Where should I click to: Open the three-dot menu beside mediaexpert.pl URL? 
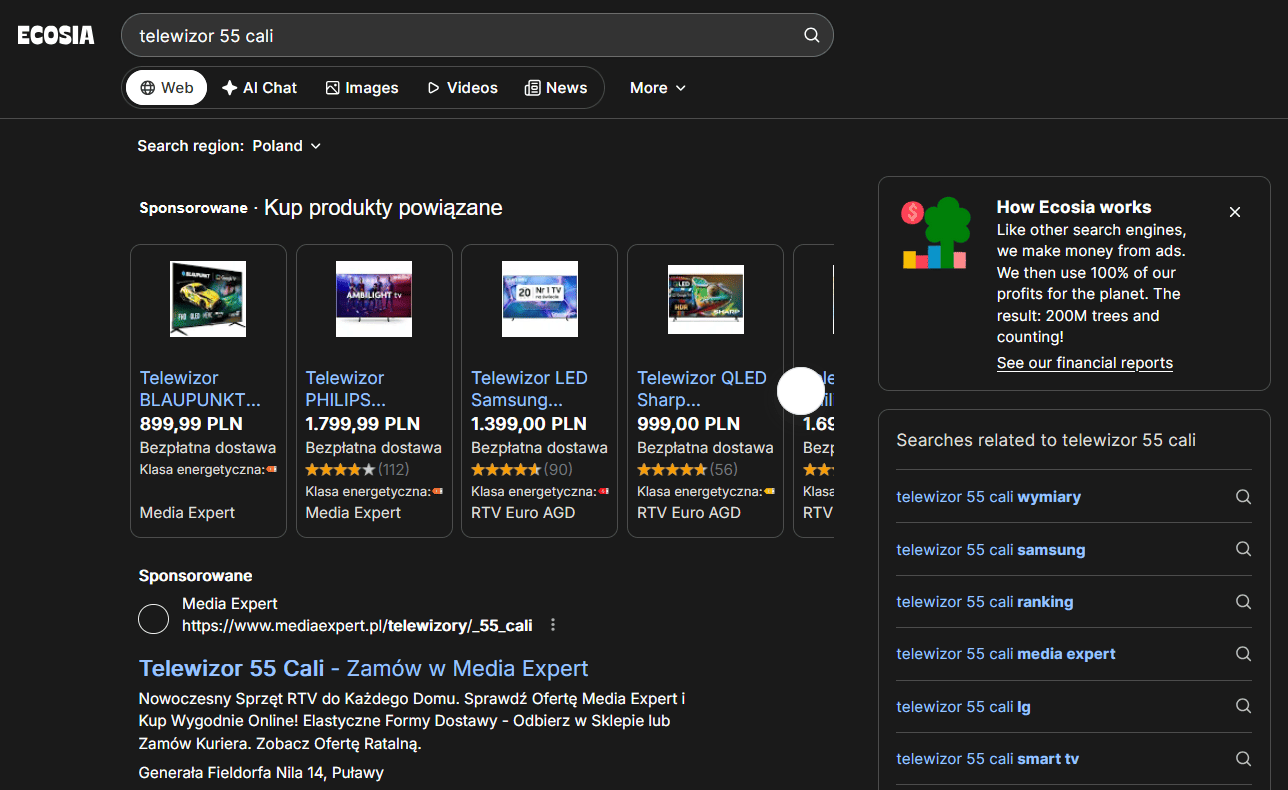(553, 625)
